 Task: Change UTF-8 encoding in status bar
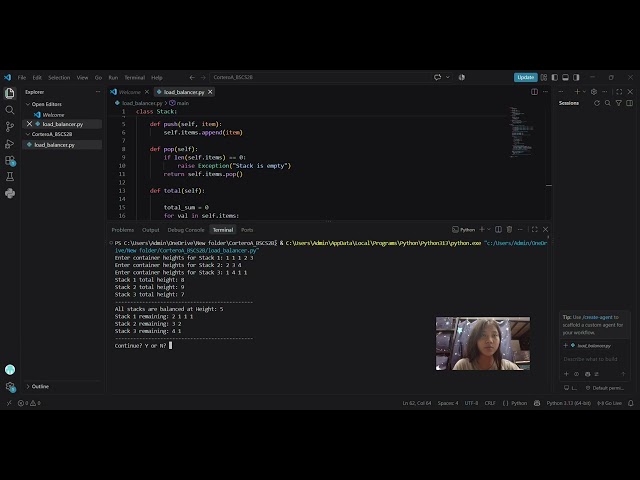[x=471, y=403]
